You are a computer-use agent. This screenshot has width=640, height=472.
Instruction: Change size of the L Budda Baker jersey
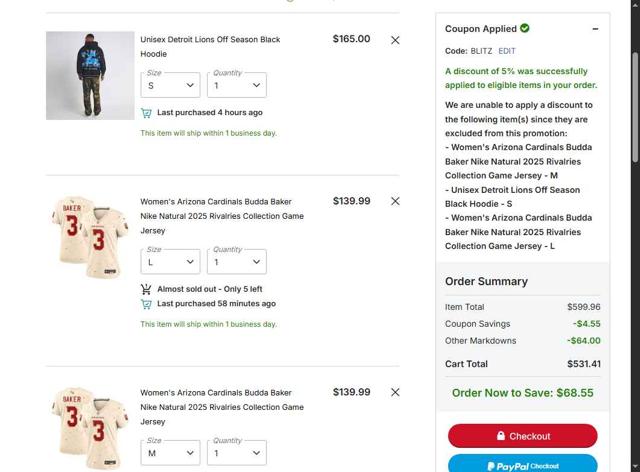(170, 262)
